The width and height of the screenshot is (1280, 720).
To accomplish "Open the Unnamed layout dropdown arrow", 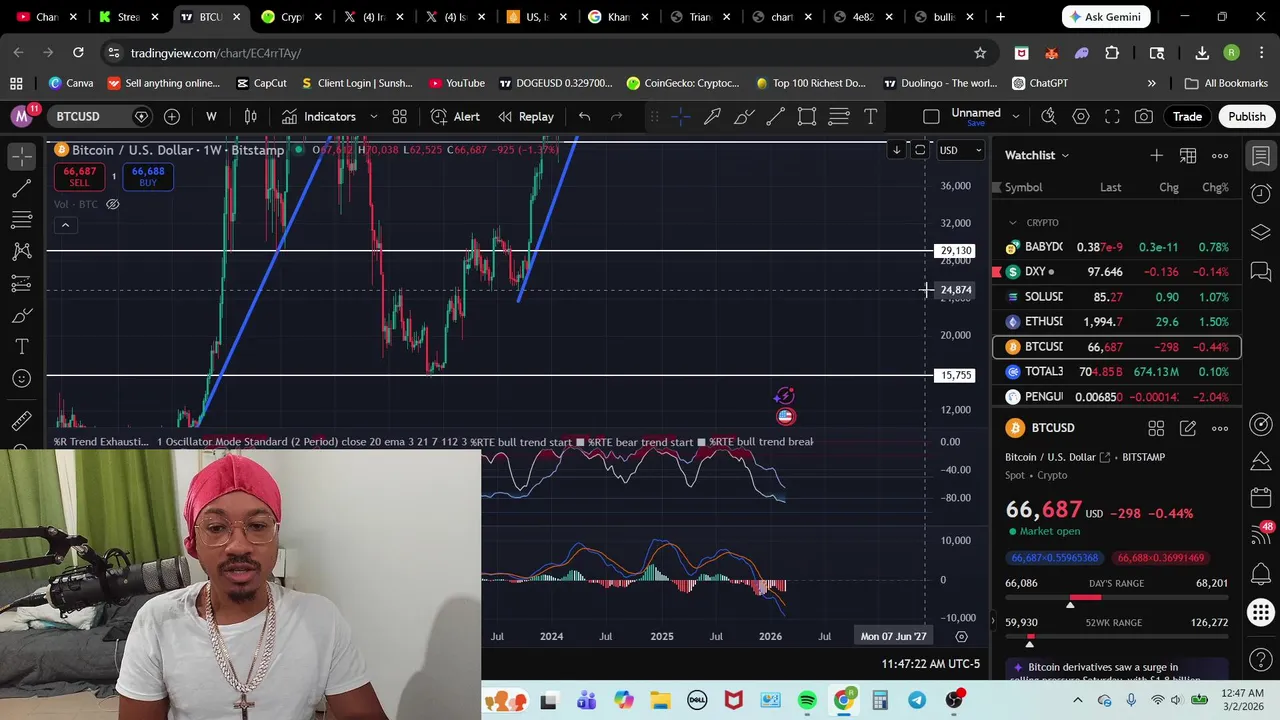I will click(1015, 117).
